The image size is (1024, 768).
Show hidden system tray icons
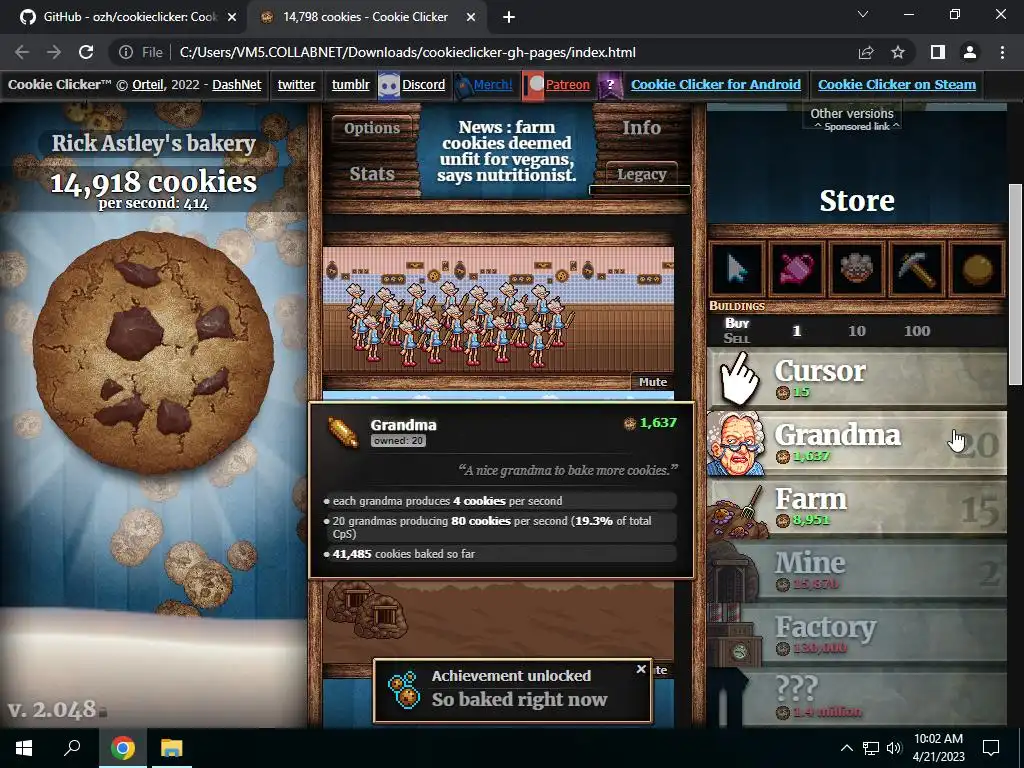pyautogui.click(x=846, y=748)
